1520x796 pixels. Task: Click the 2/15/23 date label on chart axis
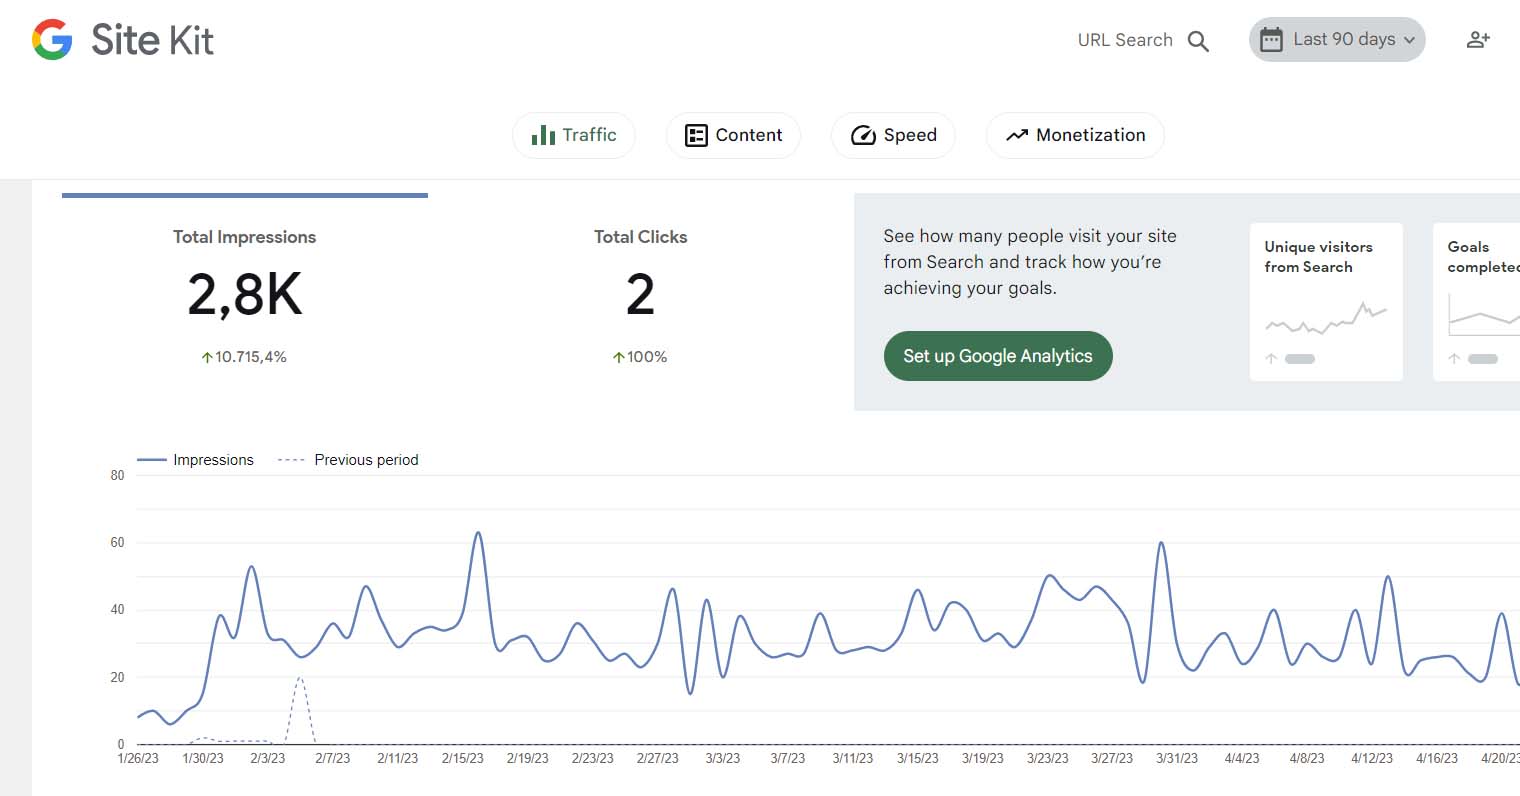(x=463, y=758)
